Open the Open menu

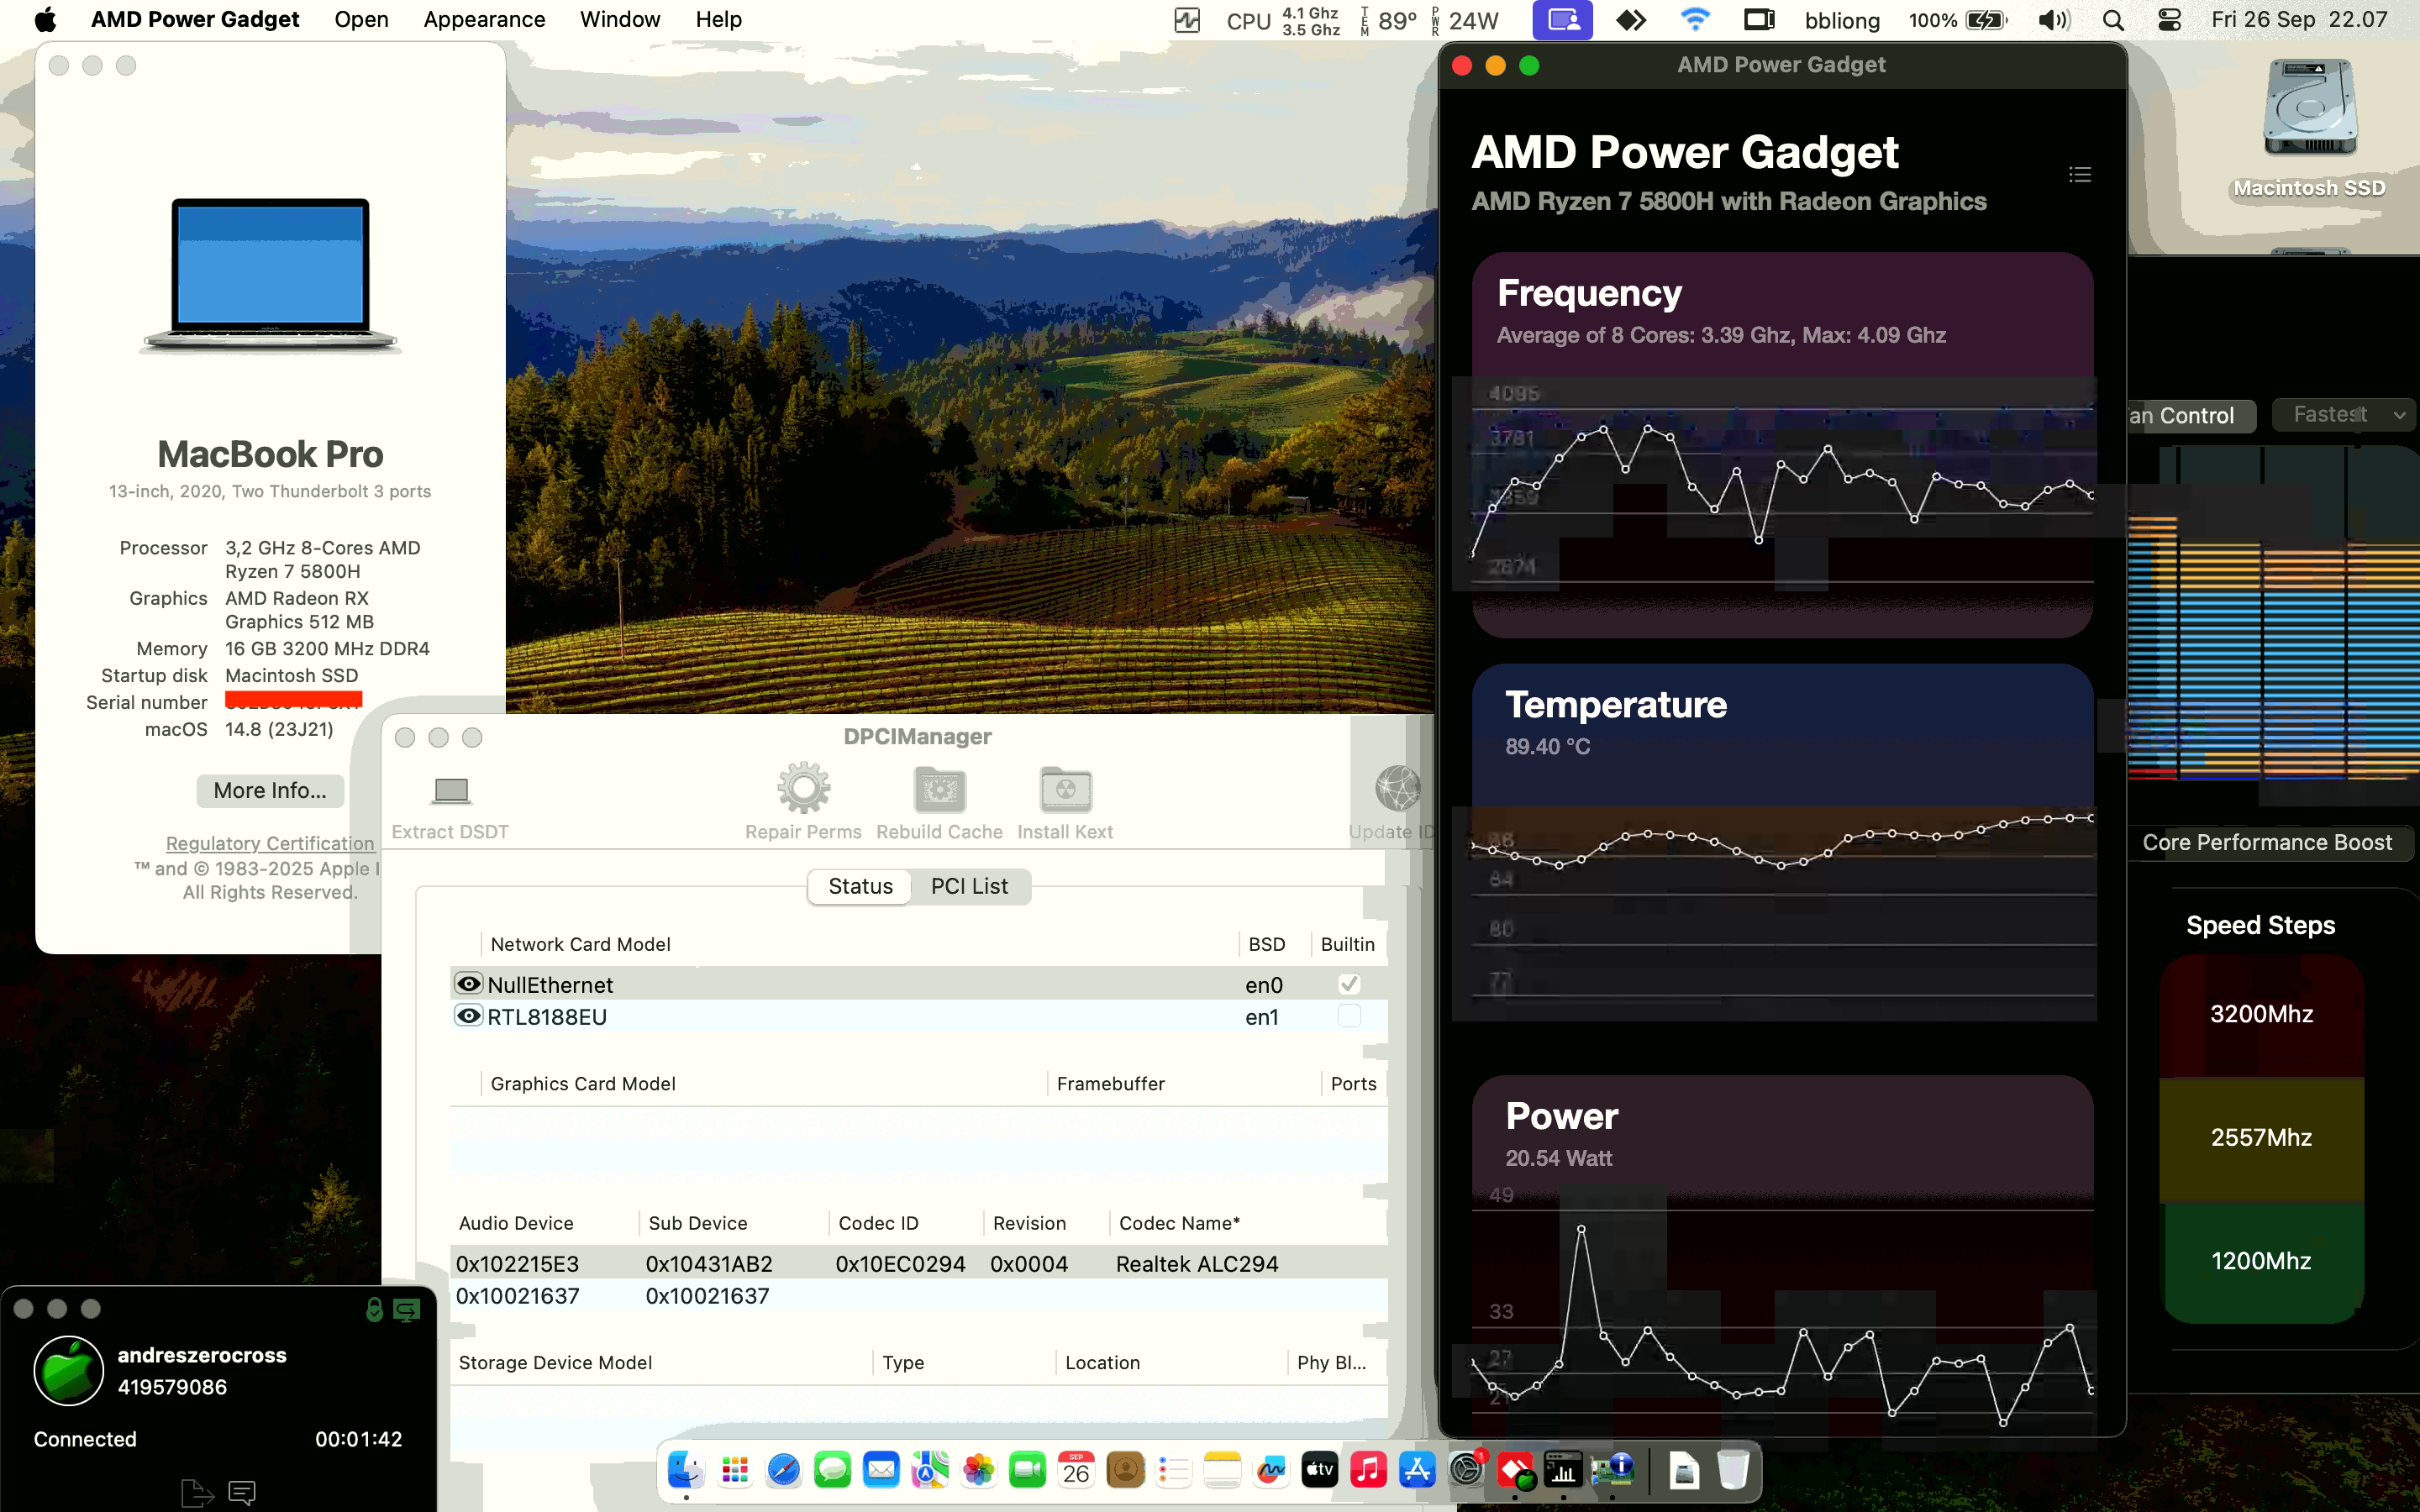pyautogui.click(x=361, y=20)
